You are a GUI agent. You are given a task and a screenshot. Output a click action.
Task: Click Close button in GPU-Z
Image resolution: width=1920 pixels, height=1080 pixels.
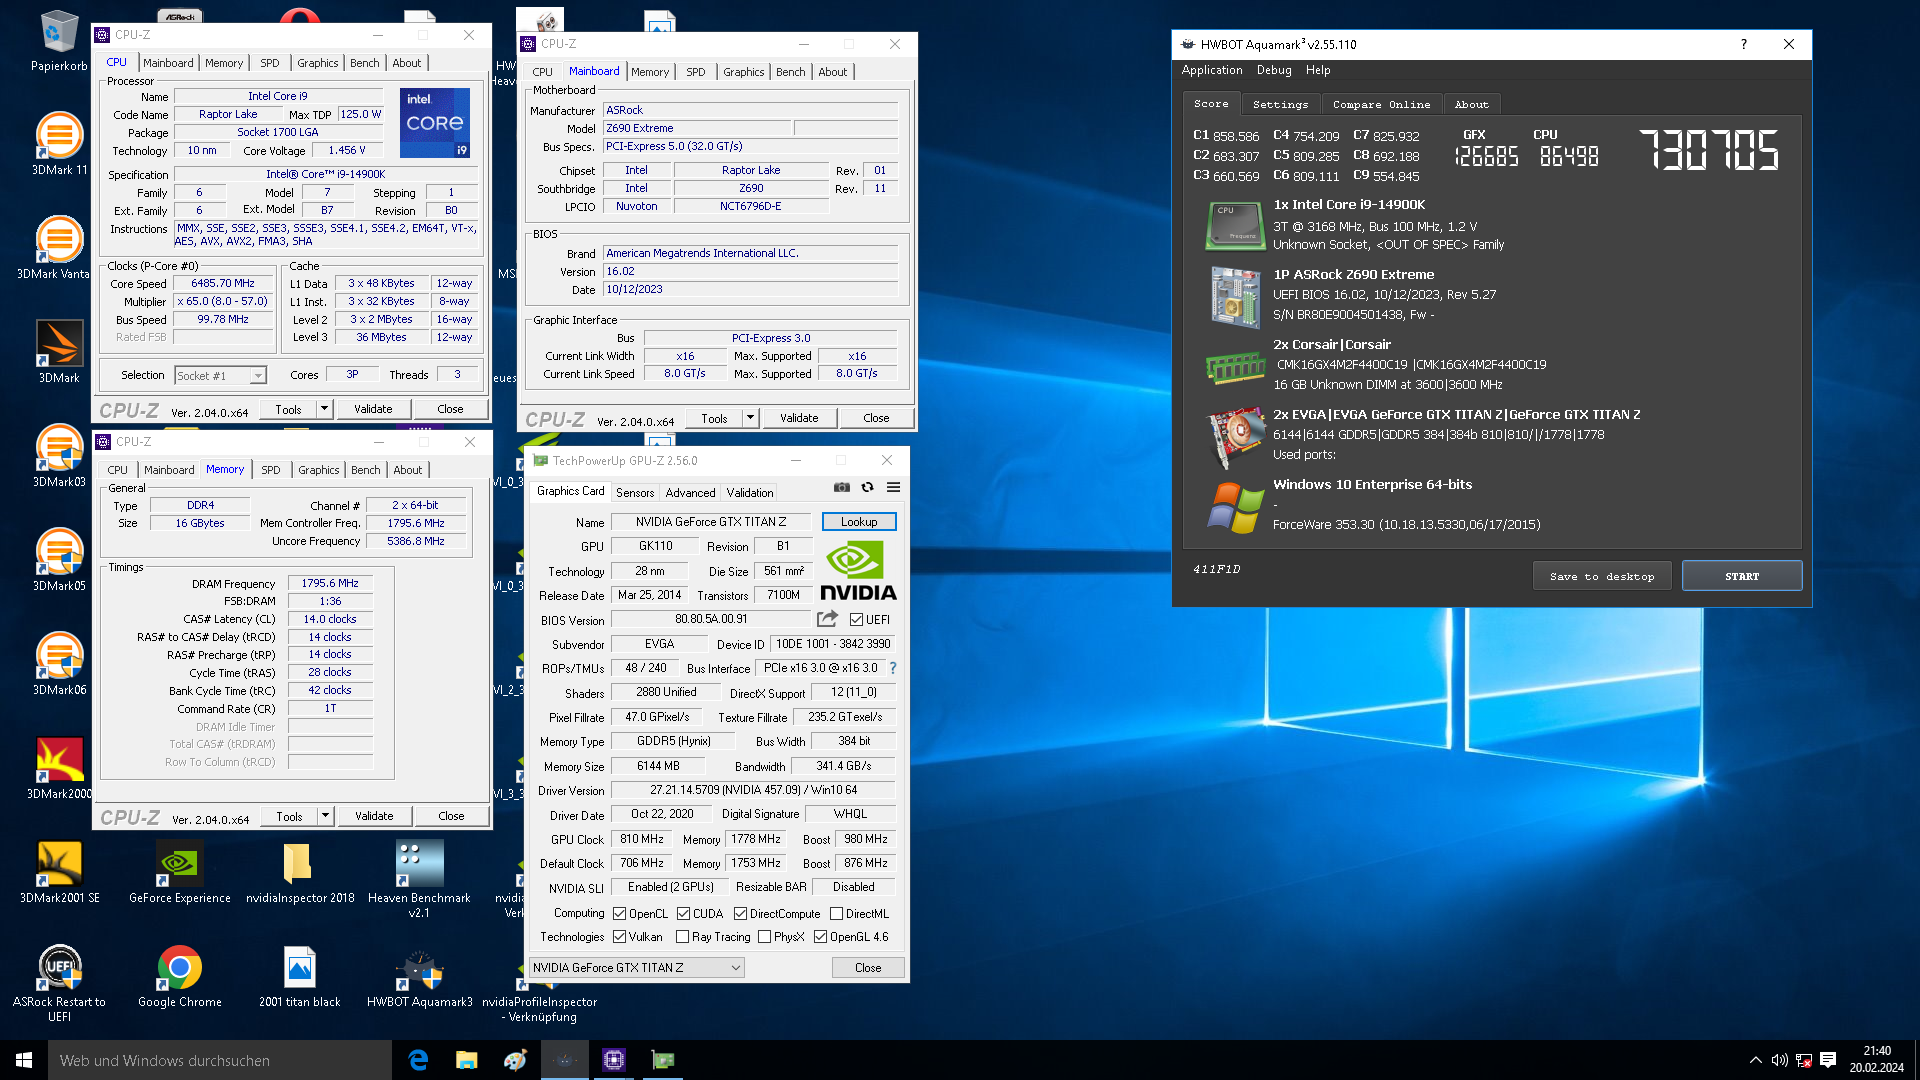tap(868, 968)
